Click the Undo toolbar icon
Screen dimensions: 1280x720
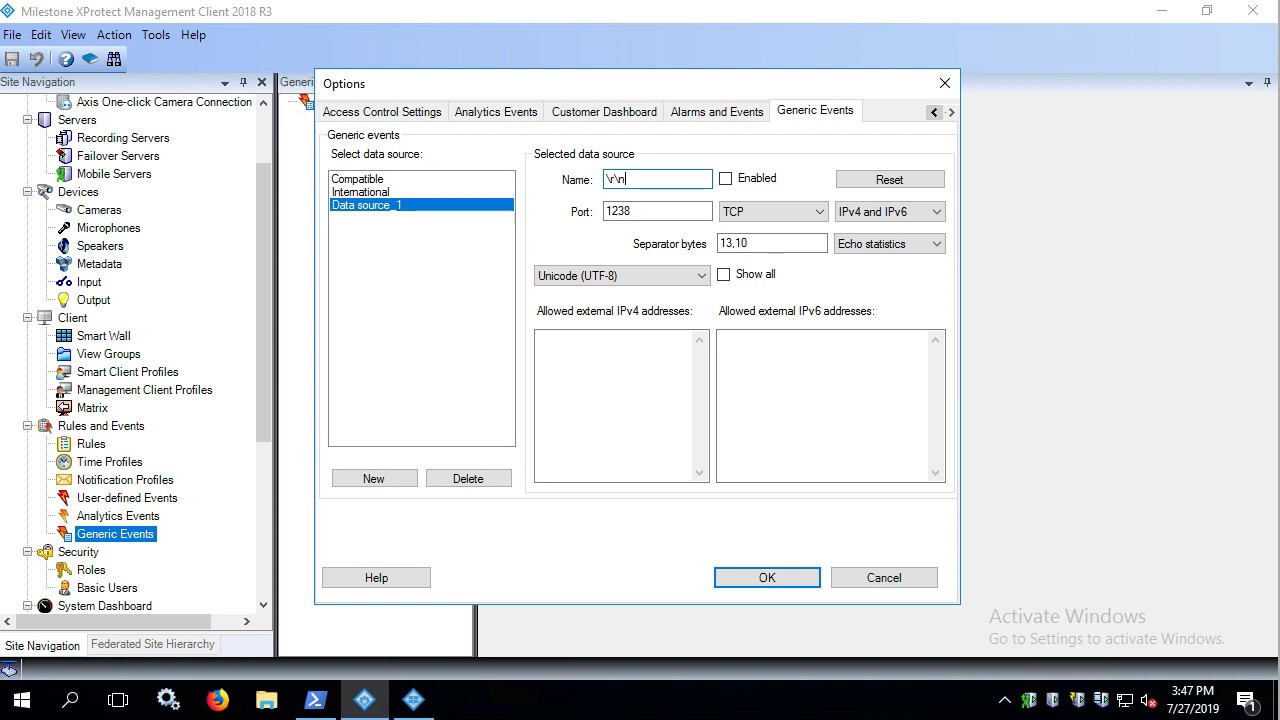(x=37, y=59)
